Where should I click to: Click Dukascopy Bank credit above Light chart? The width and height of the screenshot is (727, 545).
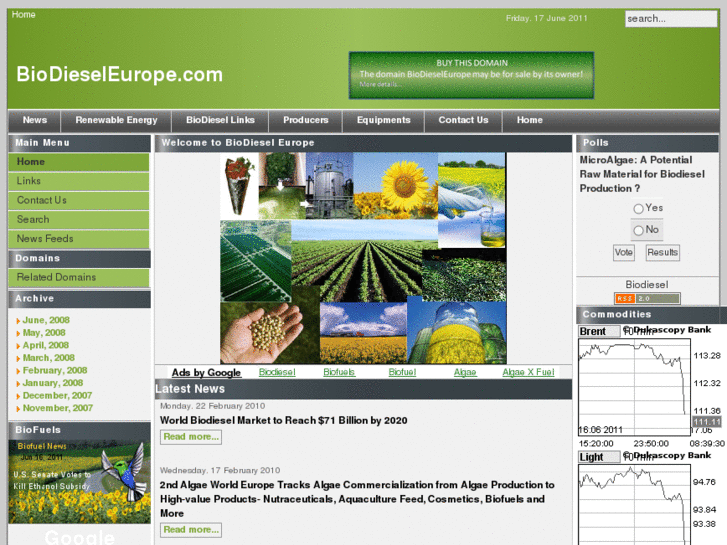(x=667, y=455)
